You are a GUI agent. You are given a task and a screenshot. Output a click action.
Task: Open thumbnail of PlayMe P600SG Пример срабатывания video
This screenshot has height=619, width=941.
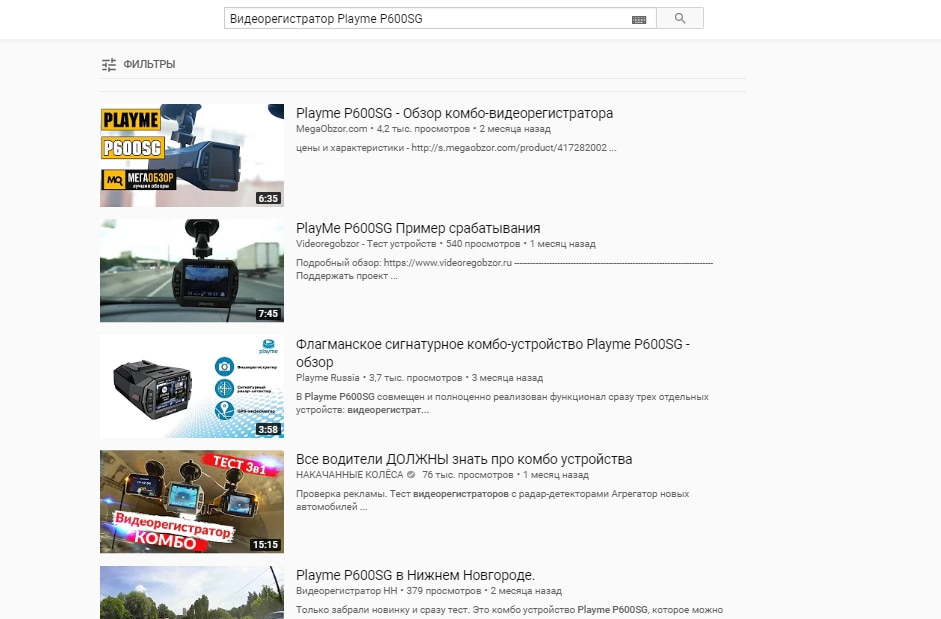coord(191,270)
